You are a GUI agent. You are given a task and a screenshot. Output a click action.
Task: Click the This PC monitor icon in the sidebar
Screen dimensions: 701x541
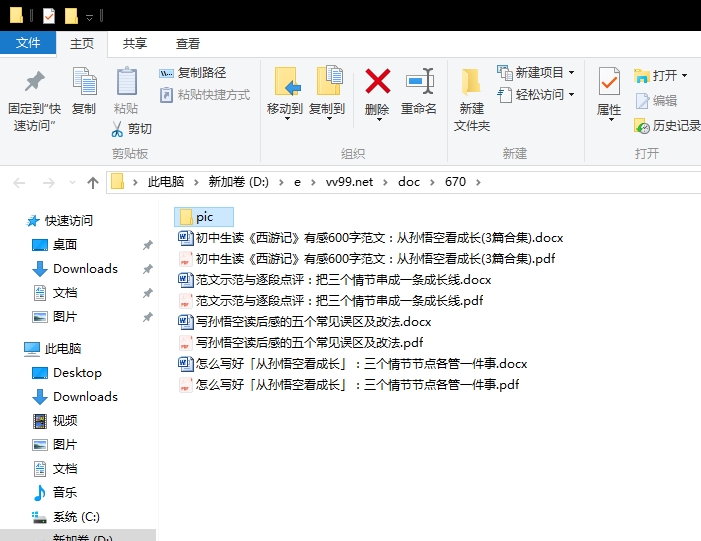coord(32,349)
